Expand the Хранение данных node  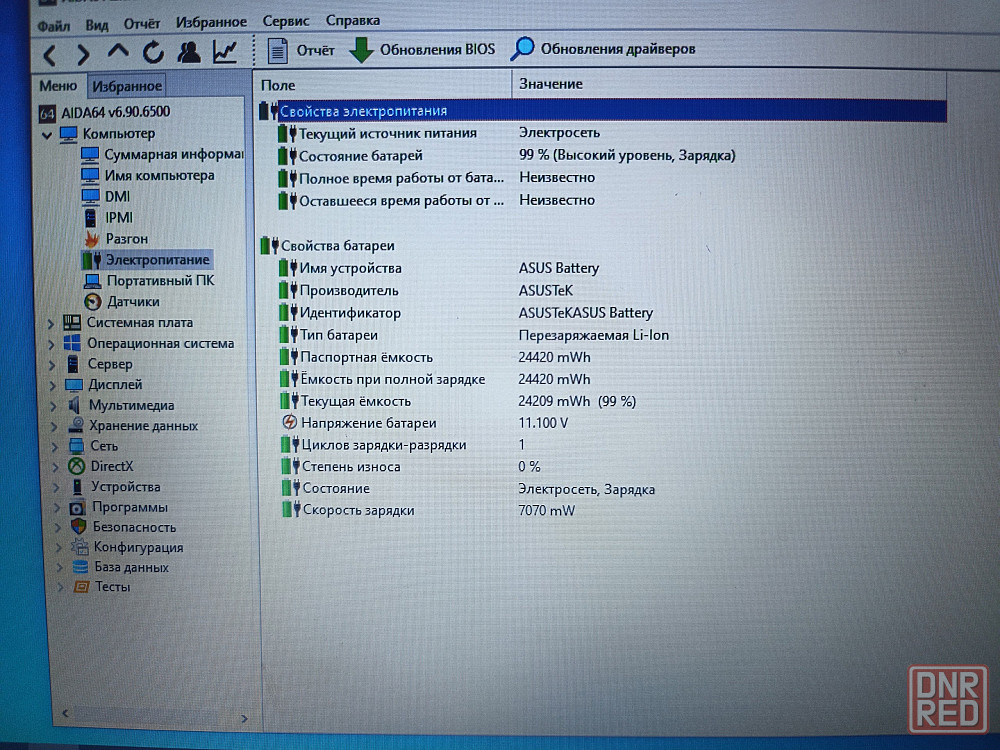click(54, 427)
